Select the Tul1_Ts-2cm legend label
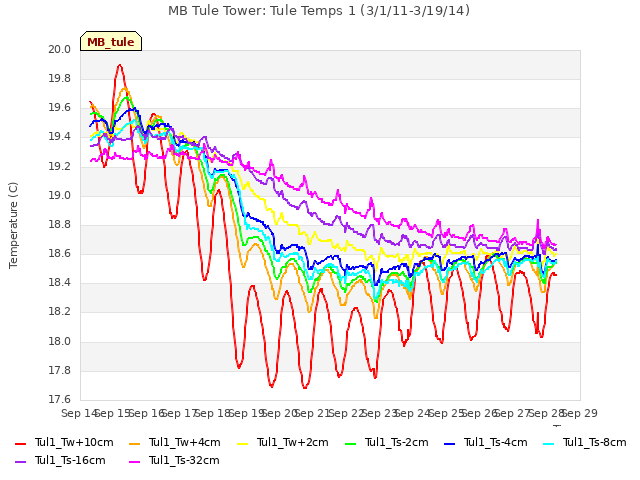This screenshot has width=640, height=480. click(x=396, y=442)
